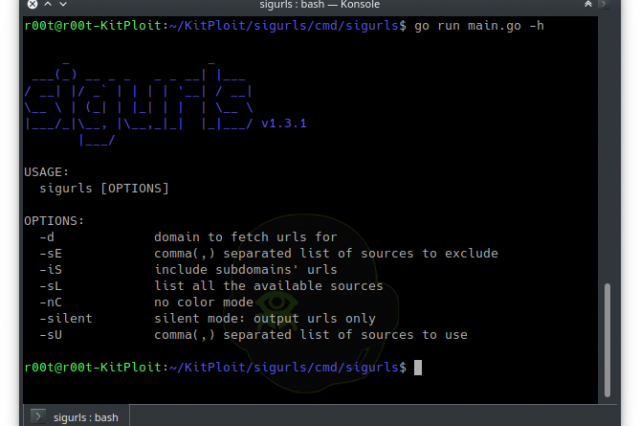This screenshot has height=426, width=640.
Task: Click the top prompt 'r00t@r00t-KitPloit'
Action: 93,26
